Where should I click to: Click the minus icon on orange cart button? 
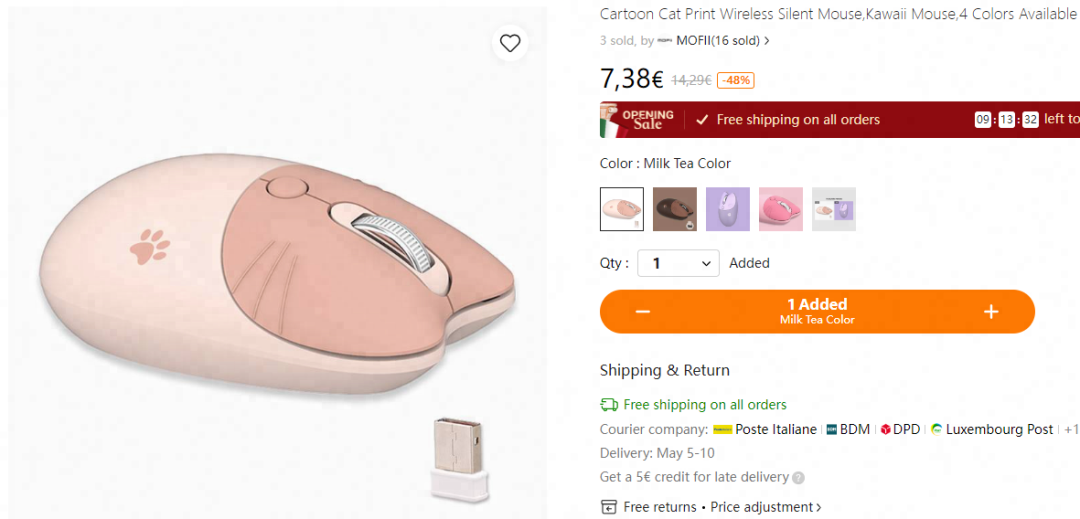coord(643,312)
